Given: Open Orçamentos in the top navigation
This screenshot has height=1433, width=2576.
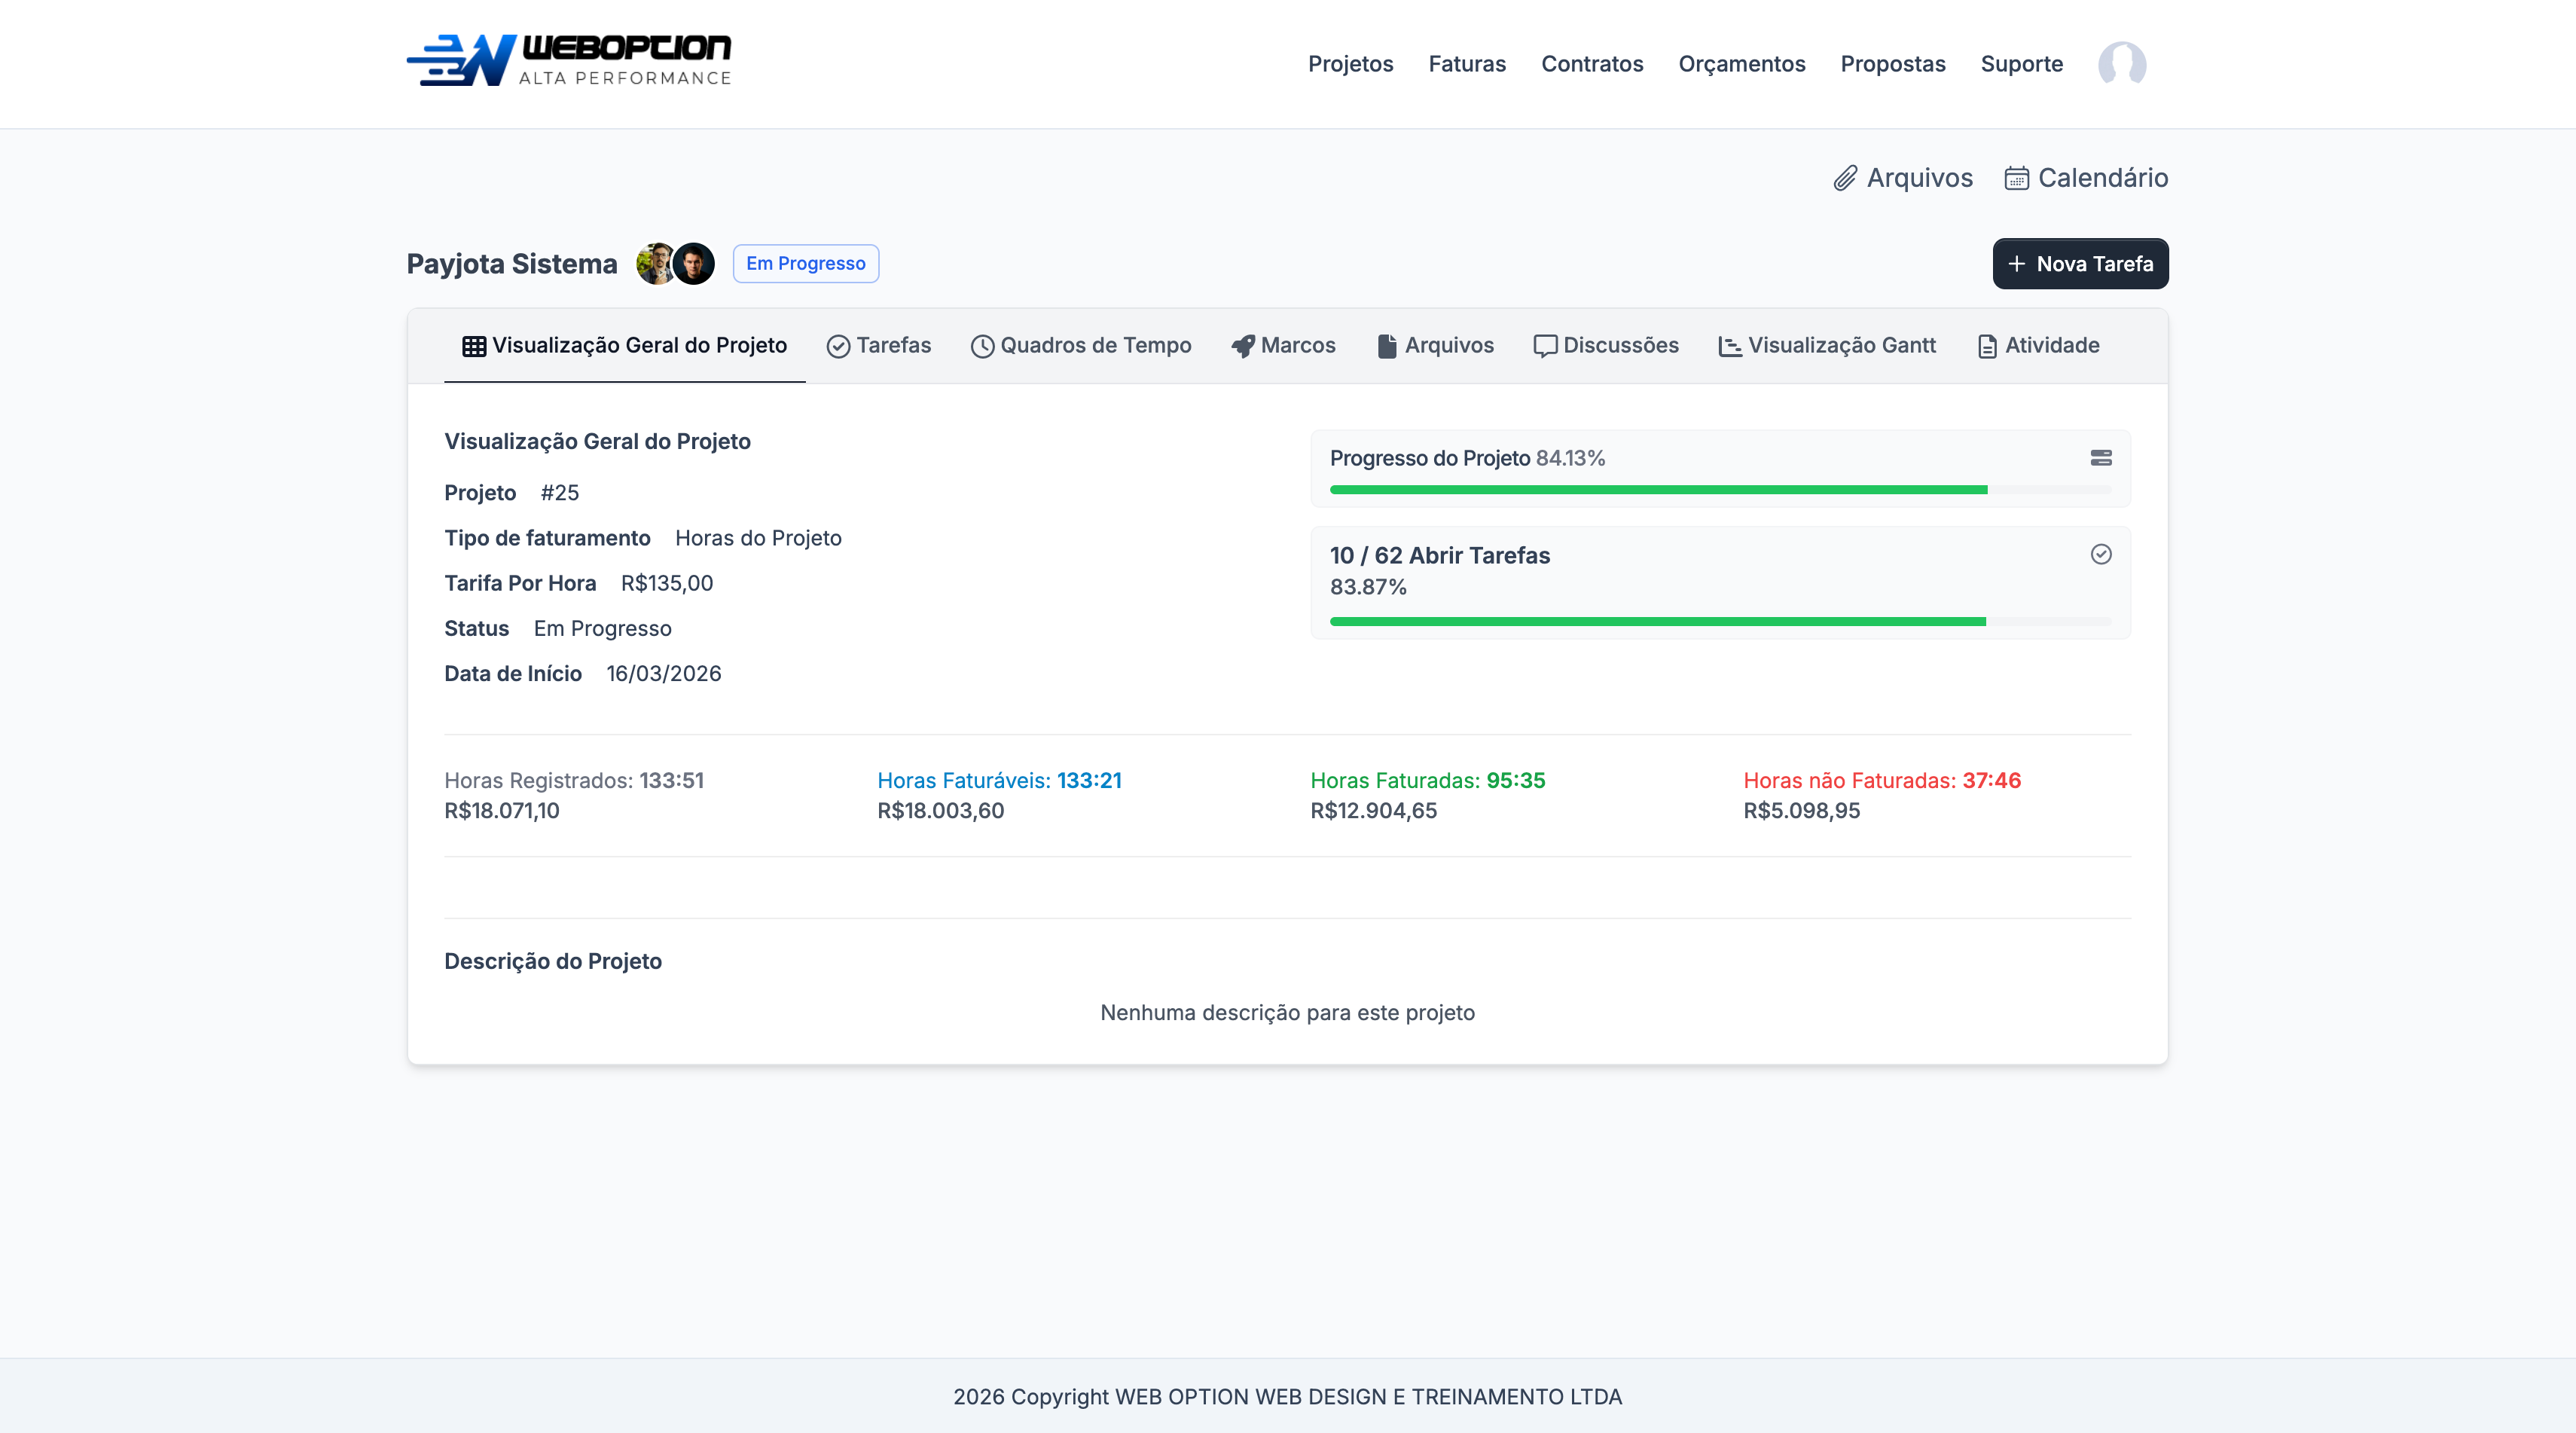Looking at the screenshot, I should [1741, 64].
